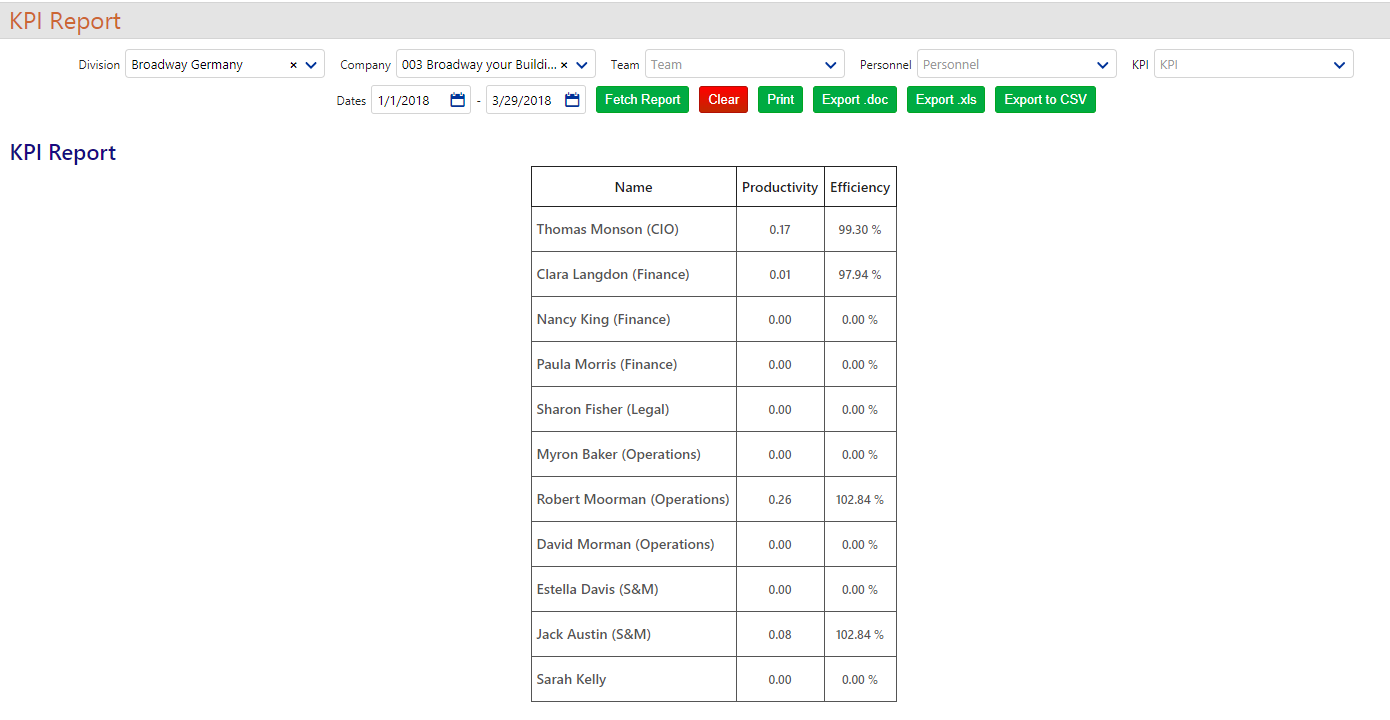This screenshot has height=720, width=1390.
Task: Click the Fetch Report button
Action: 642,100
